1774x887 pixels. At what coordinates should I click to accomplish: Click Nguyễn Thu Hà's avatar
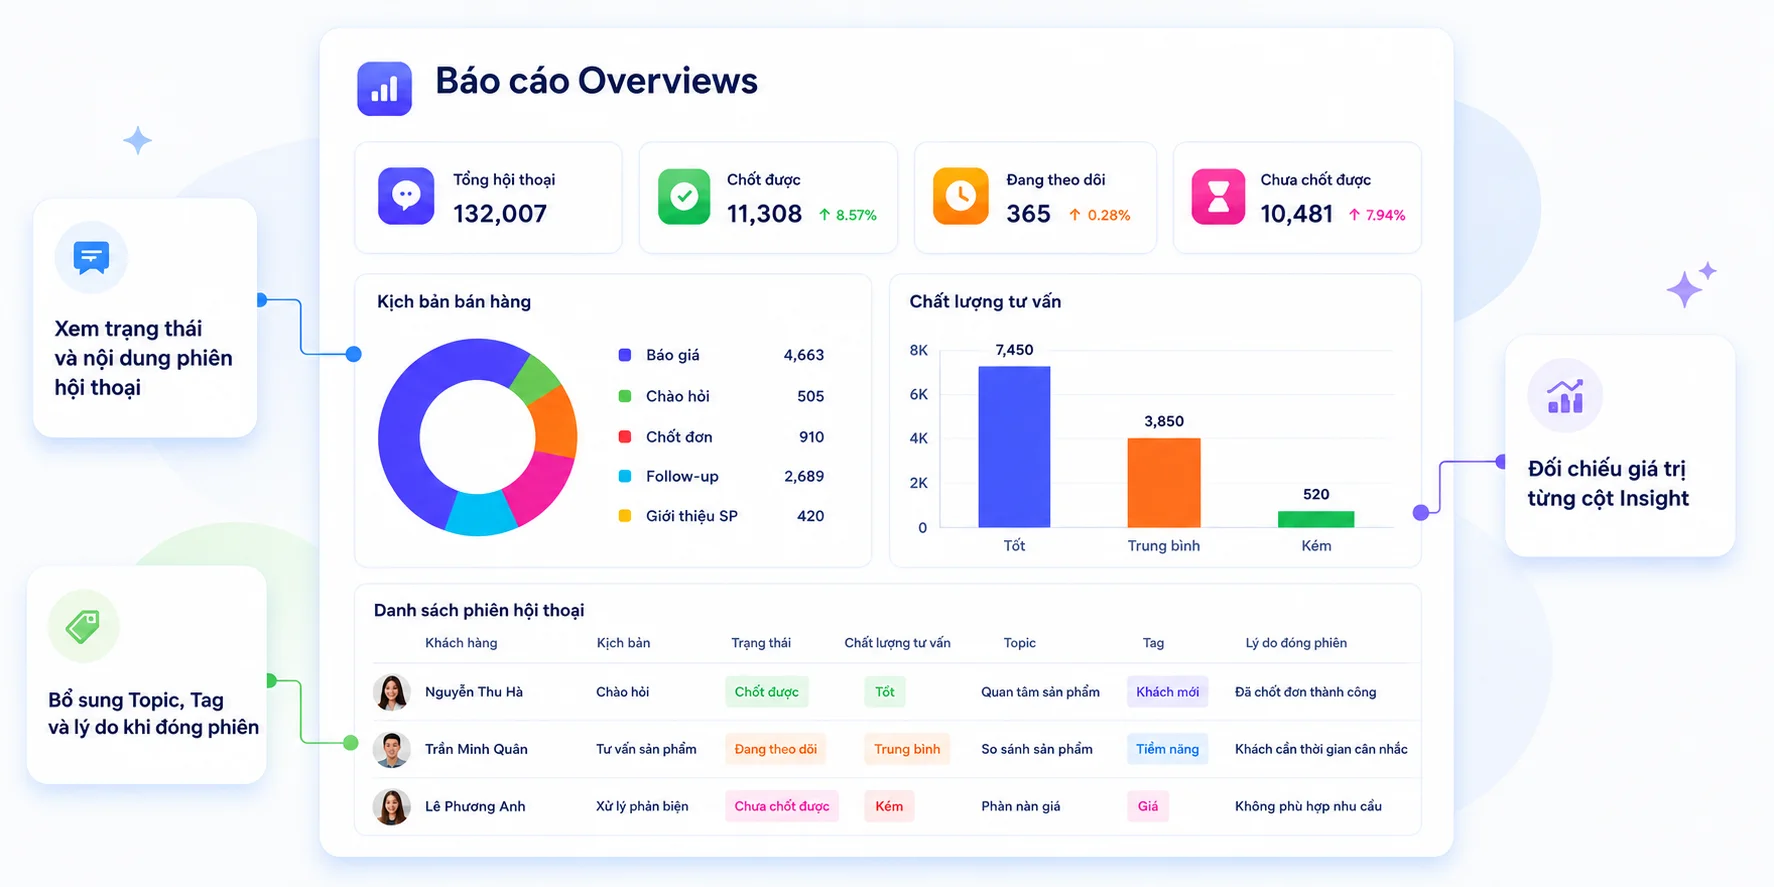[x=392, y=692]
